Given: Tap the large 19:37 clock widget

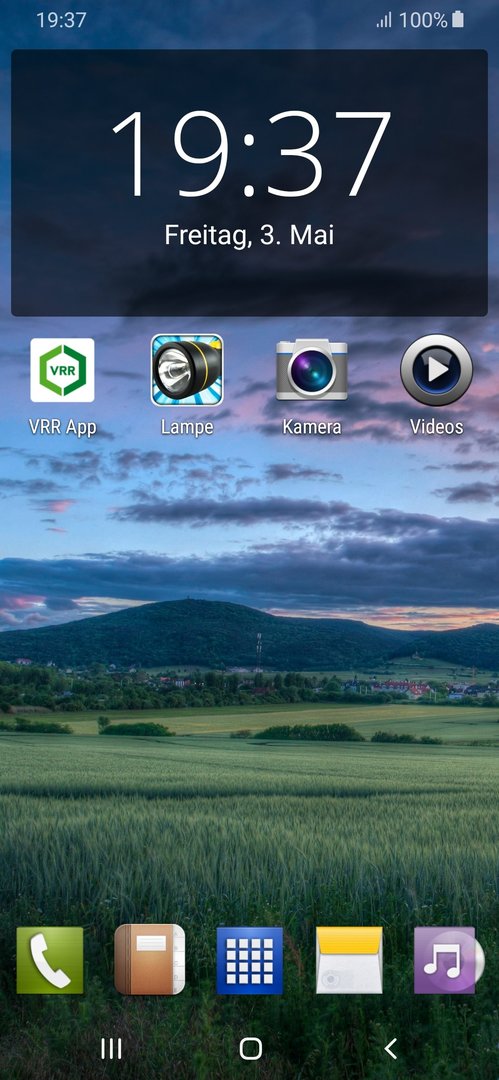Looking at the screenshot, I should [251, 153].
